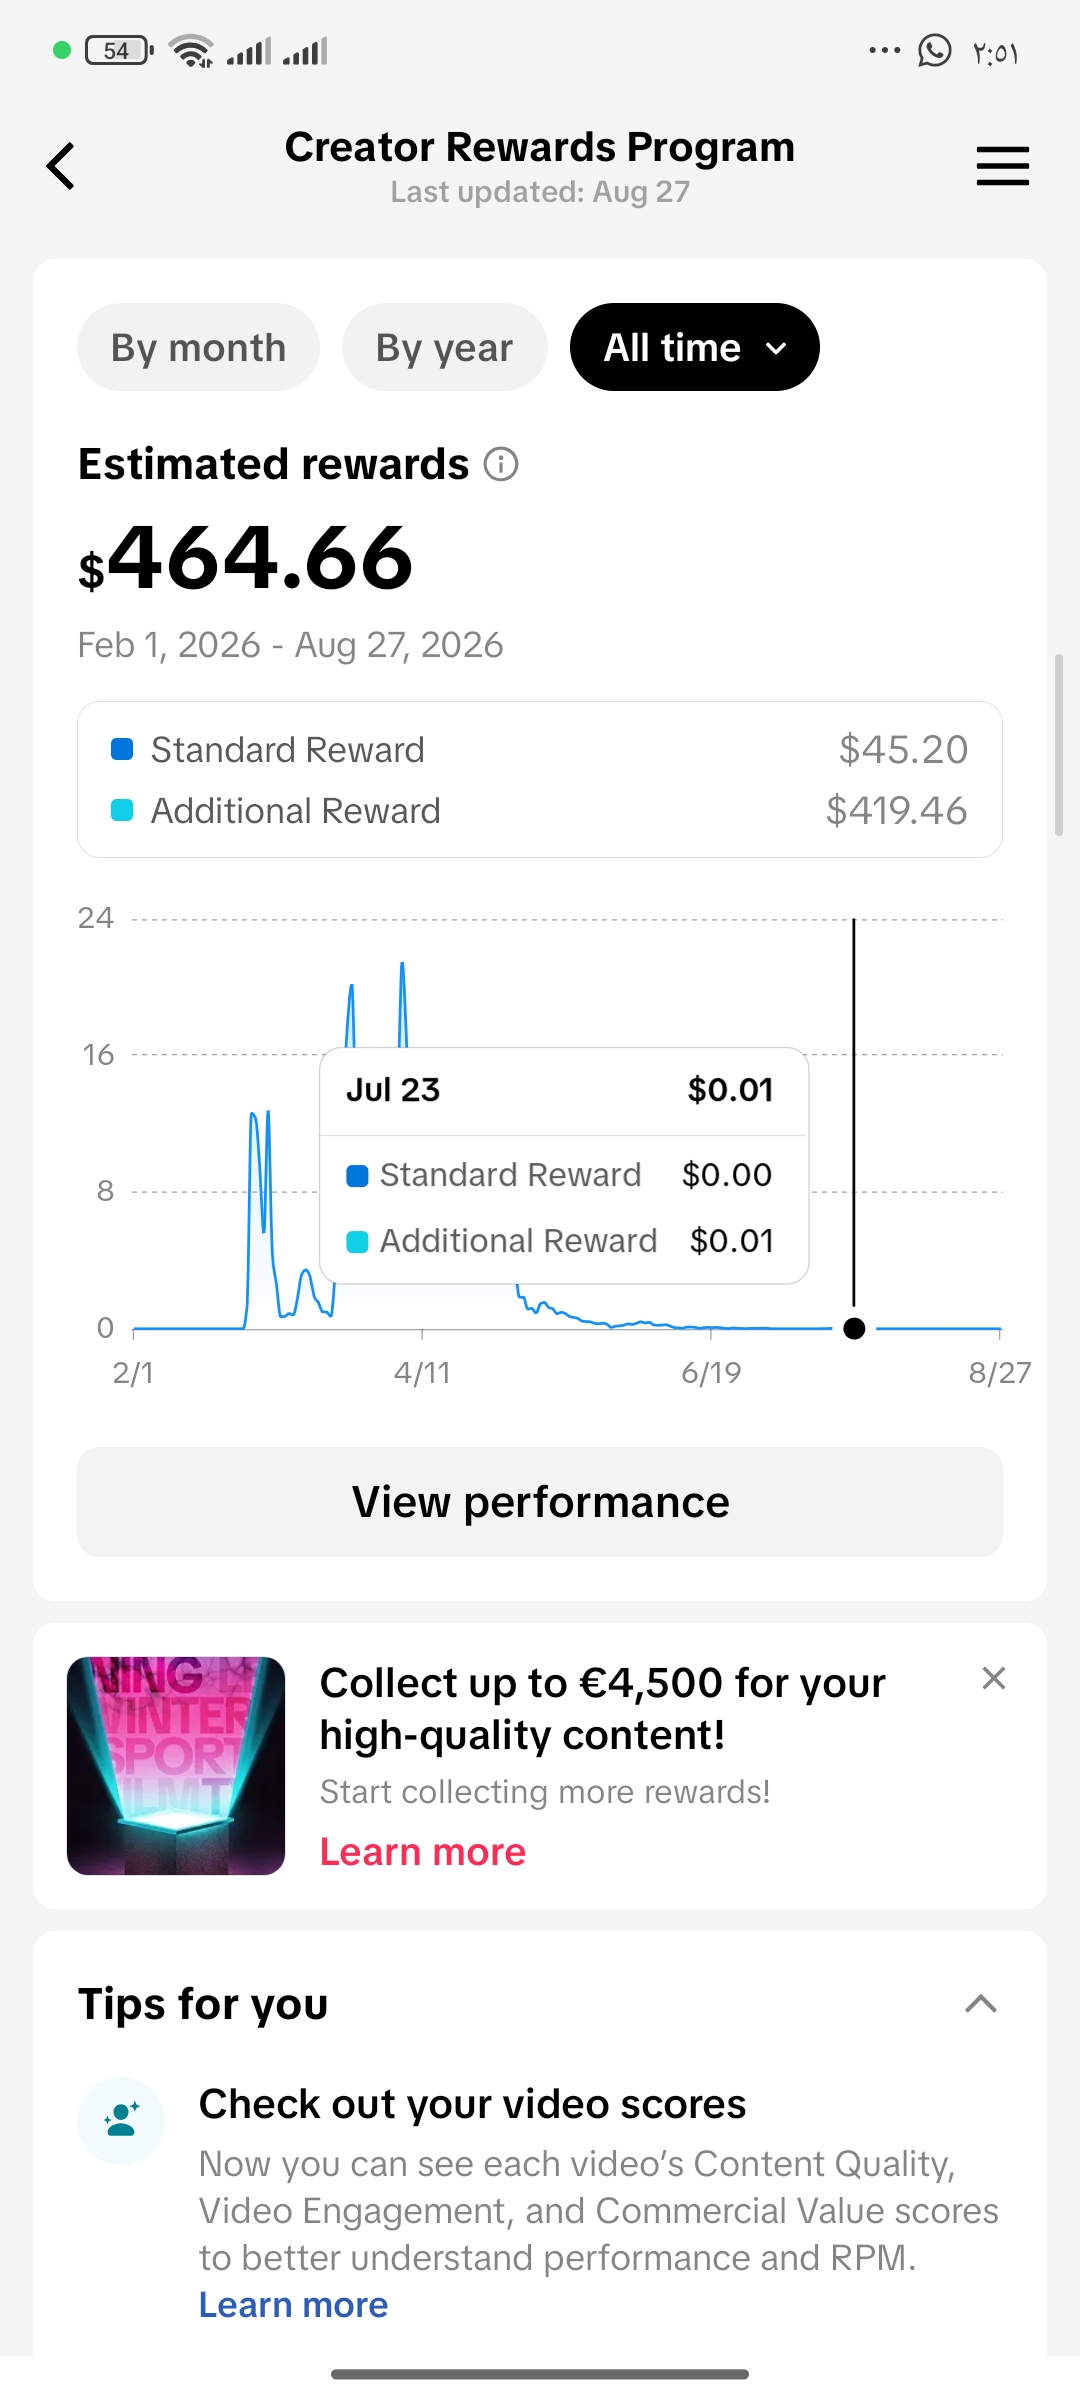Open WhatsApp notification in status bar

click(934, 50)
